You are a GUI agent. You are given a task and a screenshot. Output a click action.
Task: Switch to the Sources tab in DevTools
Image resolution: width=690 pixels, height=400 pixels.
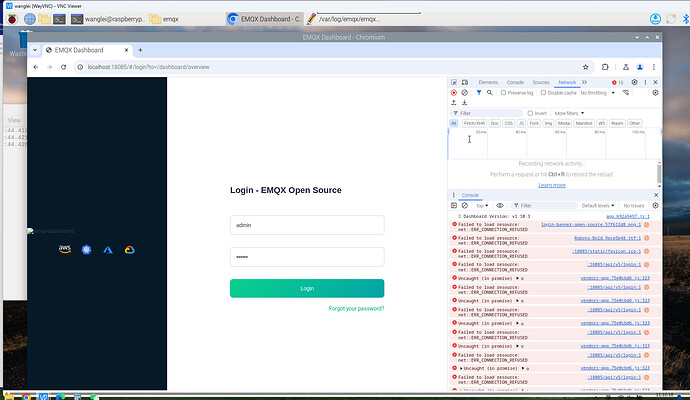coord(541,82)
